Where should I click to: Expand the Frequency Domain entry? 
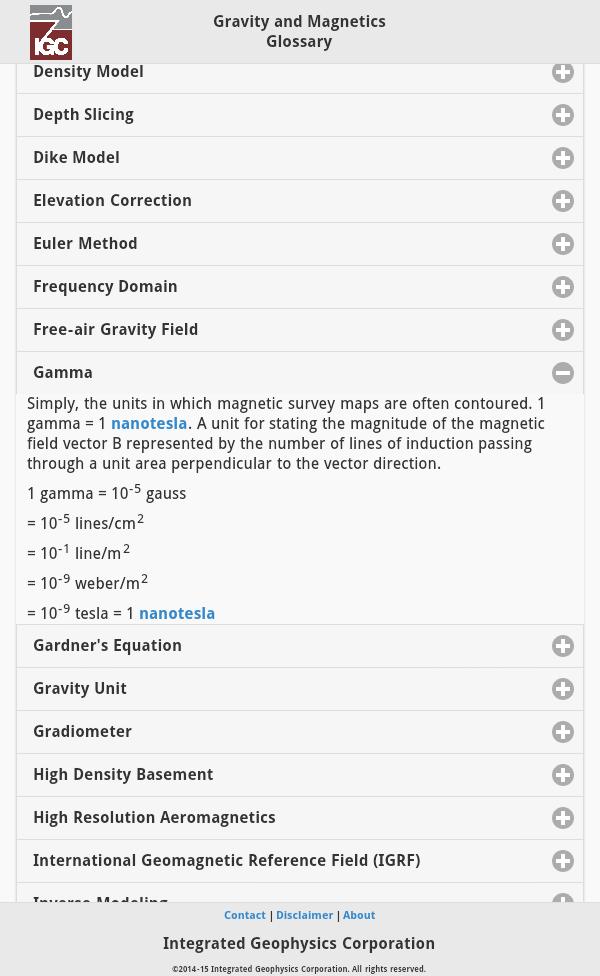[x=563, y=287]
